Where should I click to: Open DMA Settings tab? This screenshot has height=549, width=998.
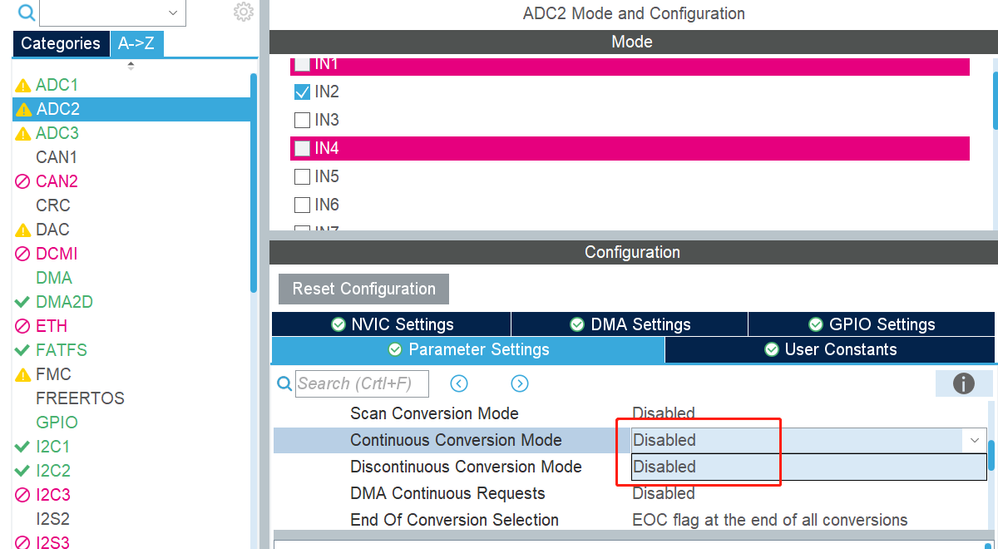click(629, 324)
